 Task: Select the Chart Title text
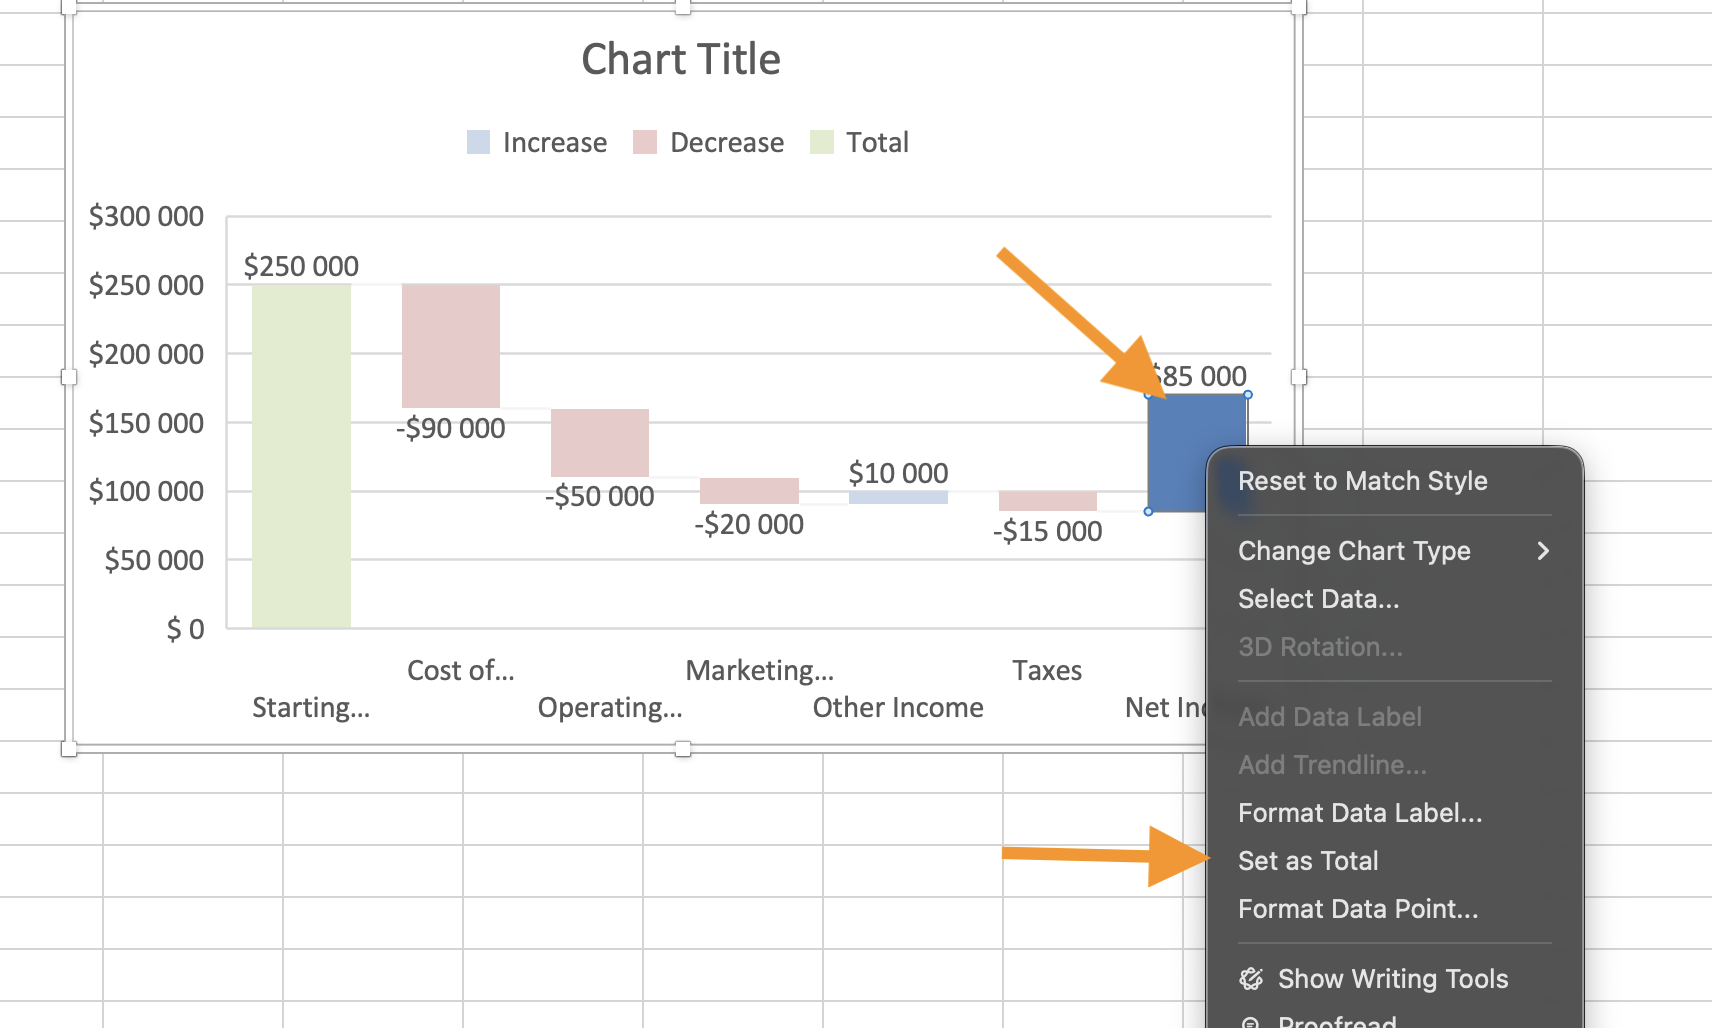coord(681,60)
